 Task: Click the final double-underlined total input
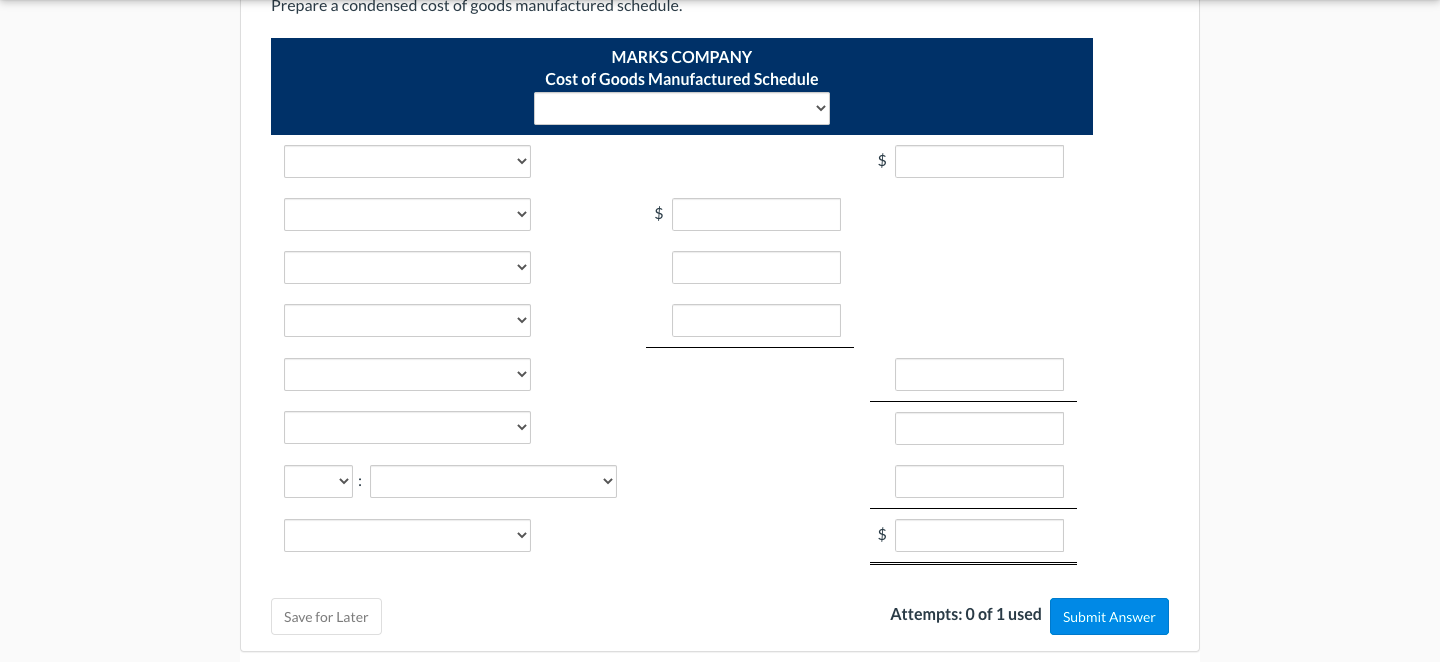click(x=979, y=535)
